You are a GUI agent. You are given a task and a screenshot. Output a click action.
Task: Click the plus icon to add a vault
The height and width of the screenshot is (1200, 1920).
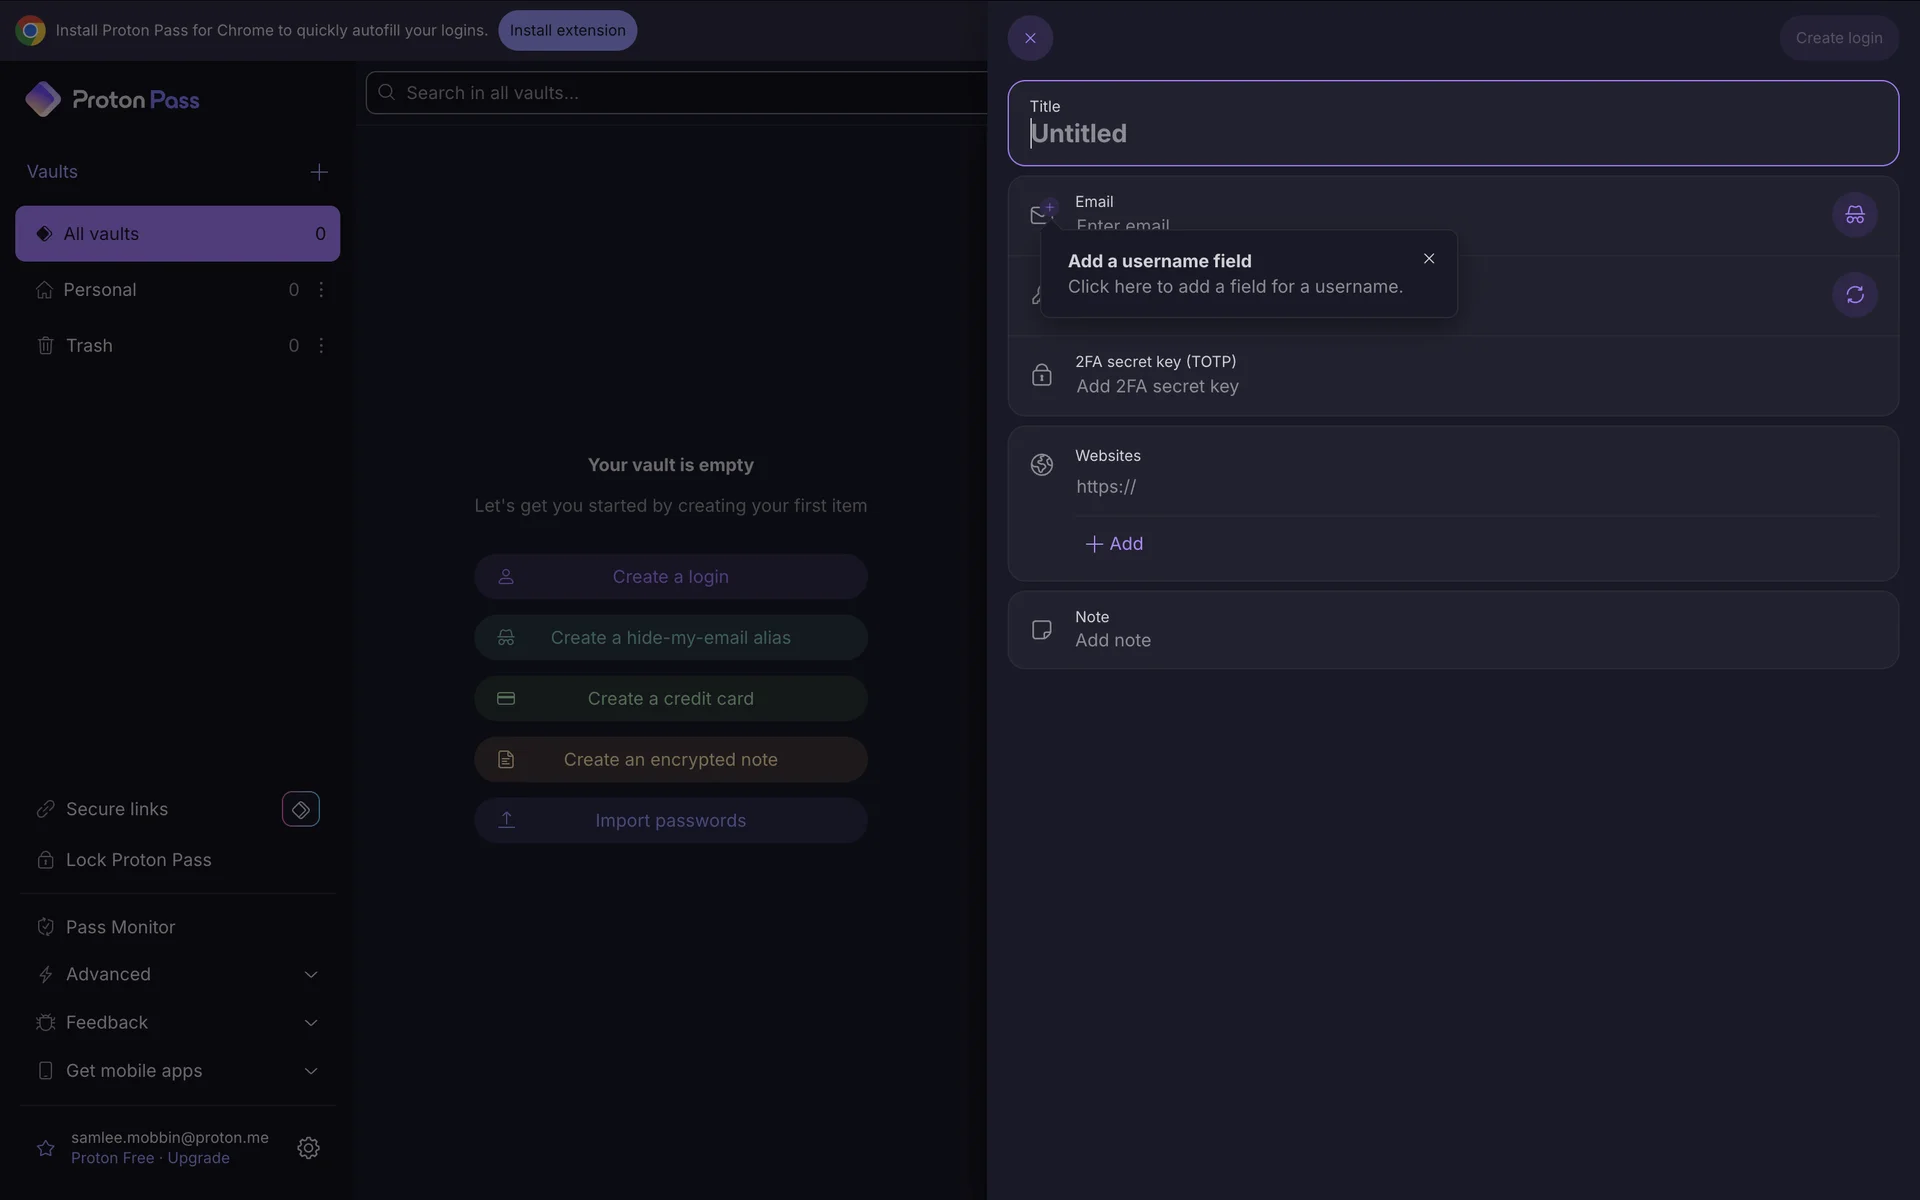319,172
